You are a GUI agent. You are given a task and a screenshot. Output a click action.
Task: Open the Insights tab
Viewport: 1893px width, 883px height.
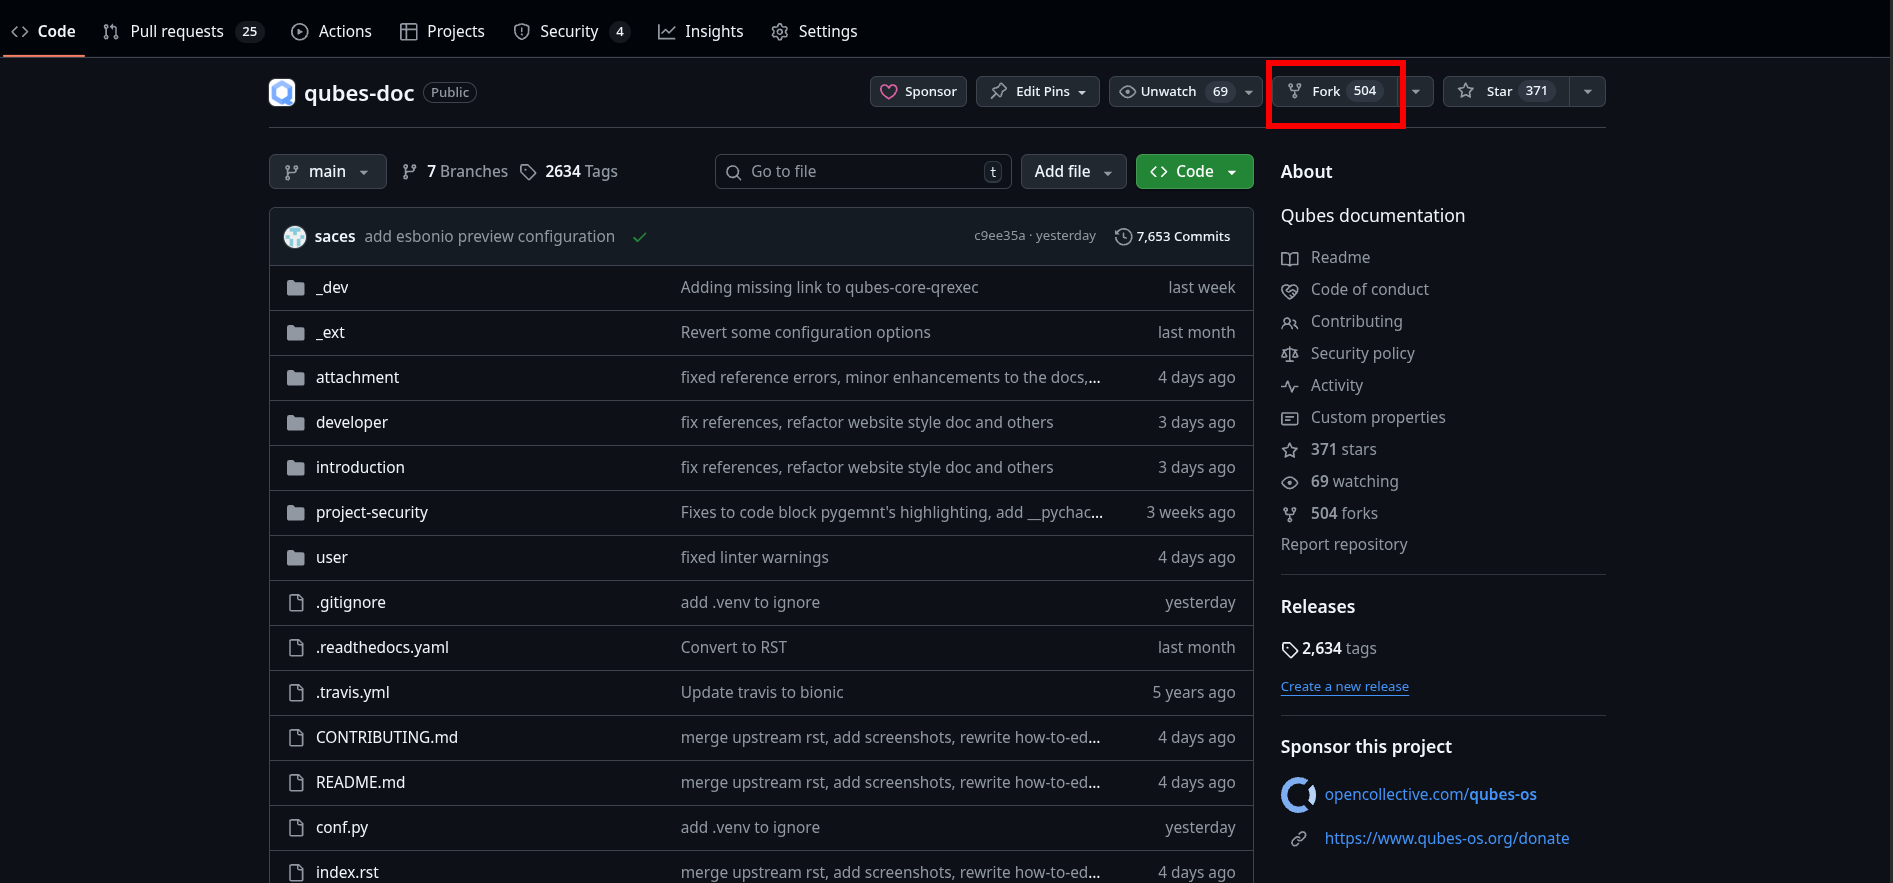700,31
